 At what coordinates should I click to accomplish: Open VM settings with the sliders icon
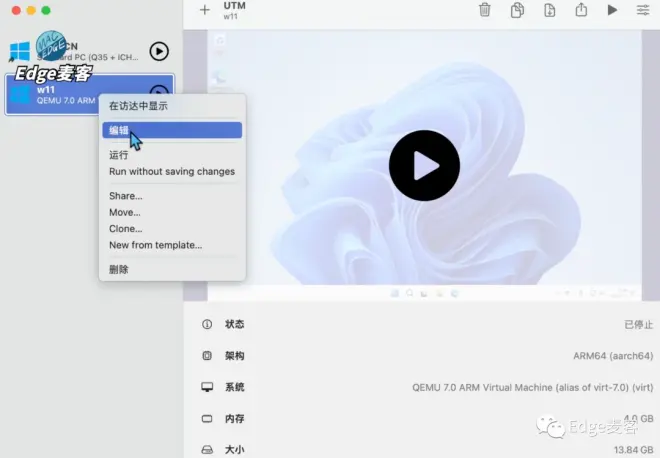click(x=643, y=10)
